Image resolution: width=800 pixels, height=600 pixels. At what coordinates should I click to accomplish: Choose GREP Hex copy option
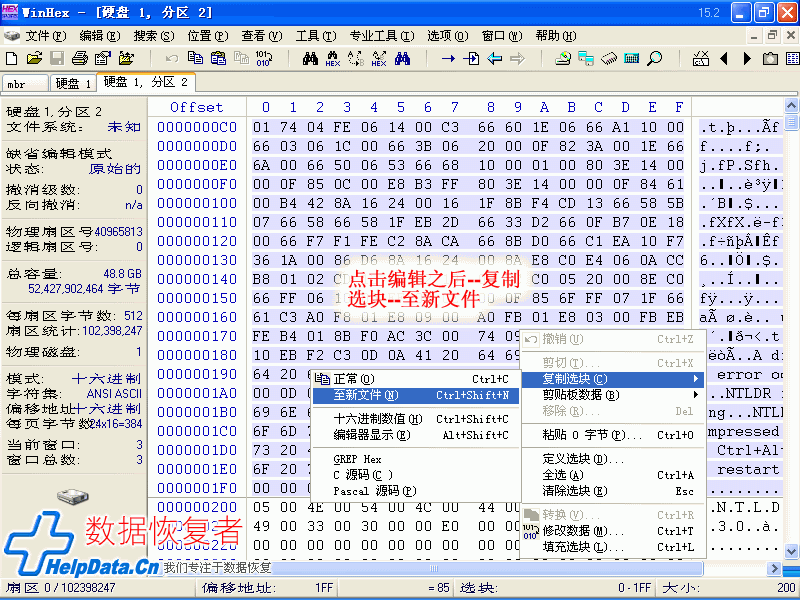(416, 459)
